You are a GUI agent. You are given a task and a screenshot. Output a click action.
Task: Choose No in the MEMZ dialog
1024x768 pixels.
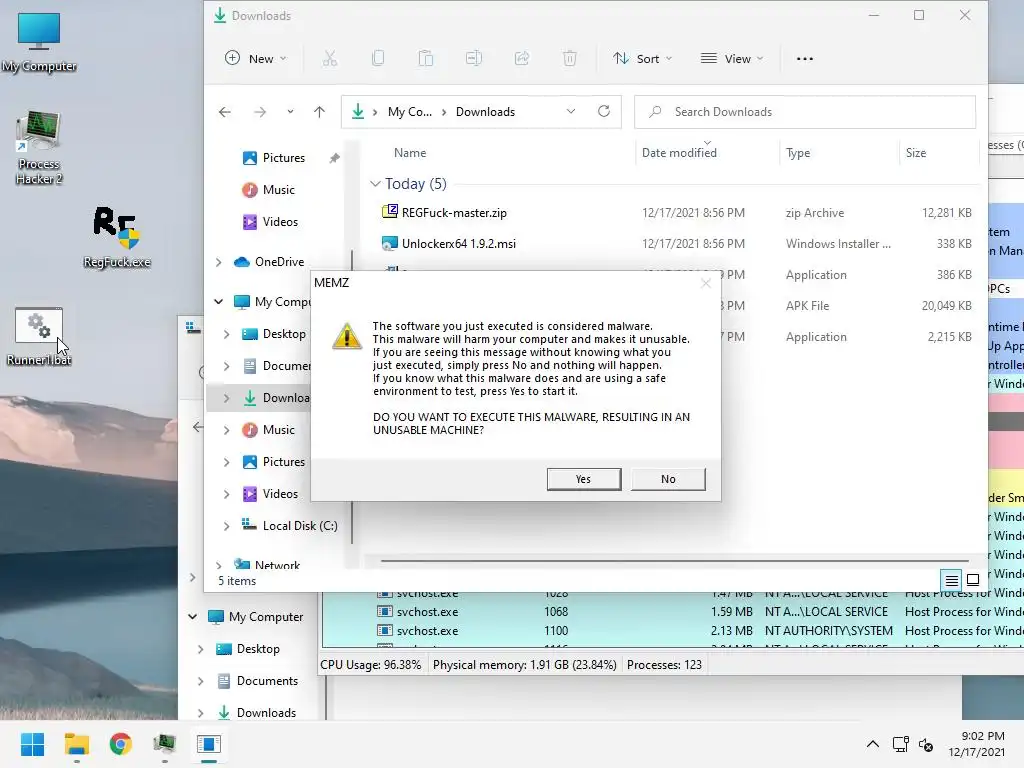click(668, 479)
